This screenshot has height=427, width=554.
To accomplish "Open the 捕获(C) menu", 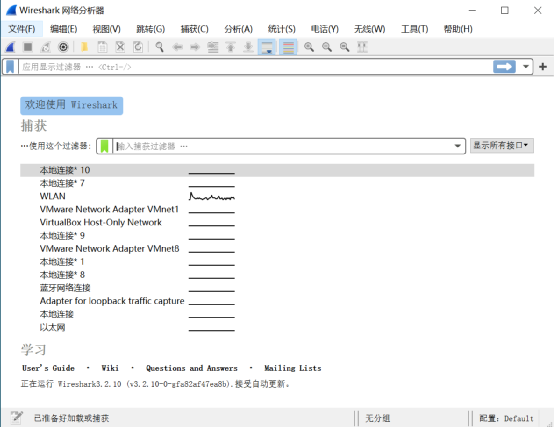I will tap(194, 29).
